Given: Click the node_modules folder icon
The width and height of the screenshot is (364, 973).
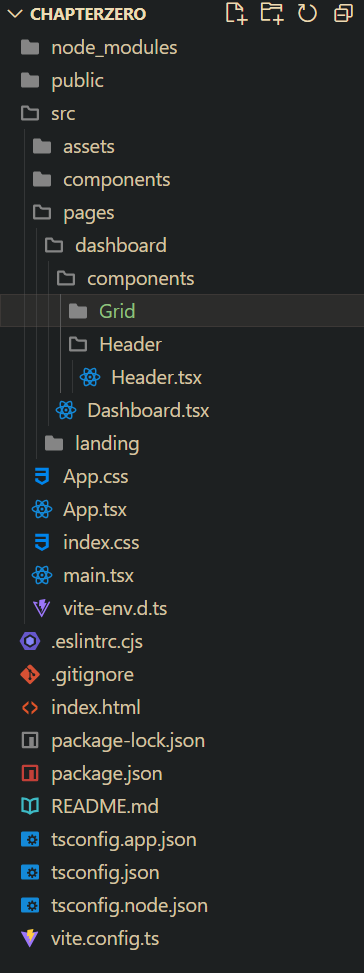Looking at the screenshot, I should click(x=30, y=47).
